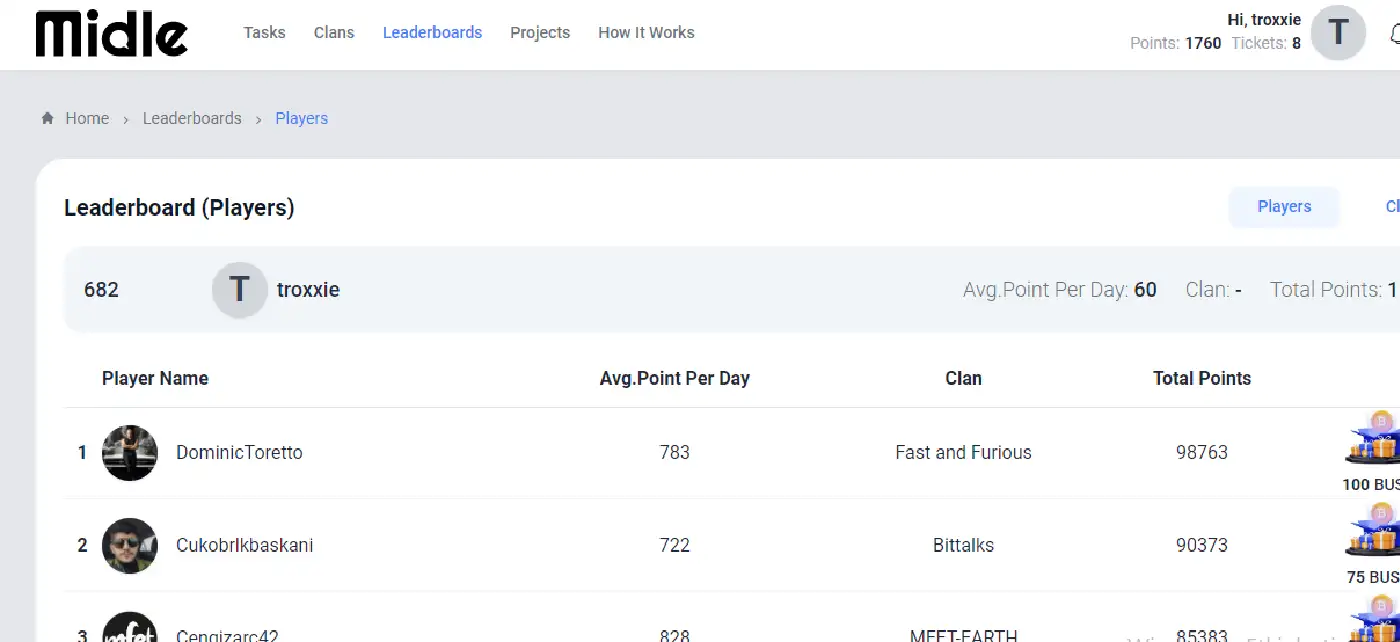Click the Fast and Furious clan
1400x642 pixels.
point(963,453)
